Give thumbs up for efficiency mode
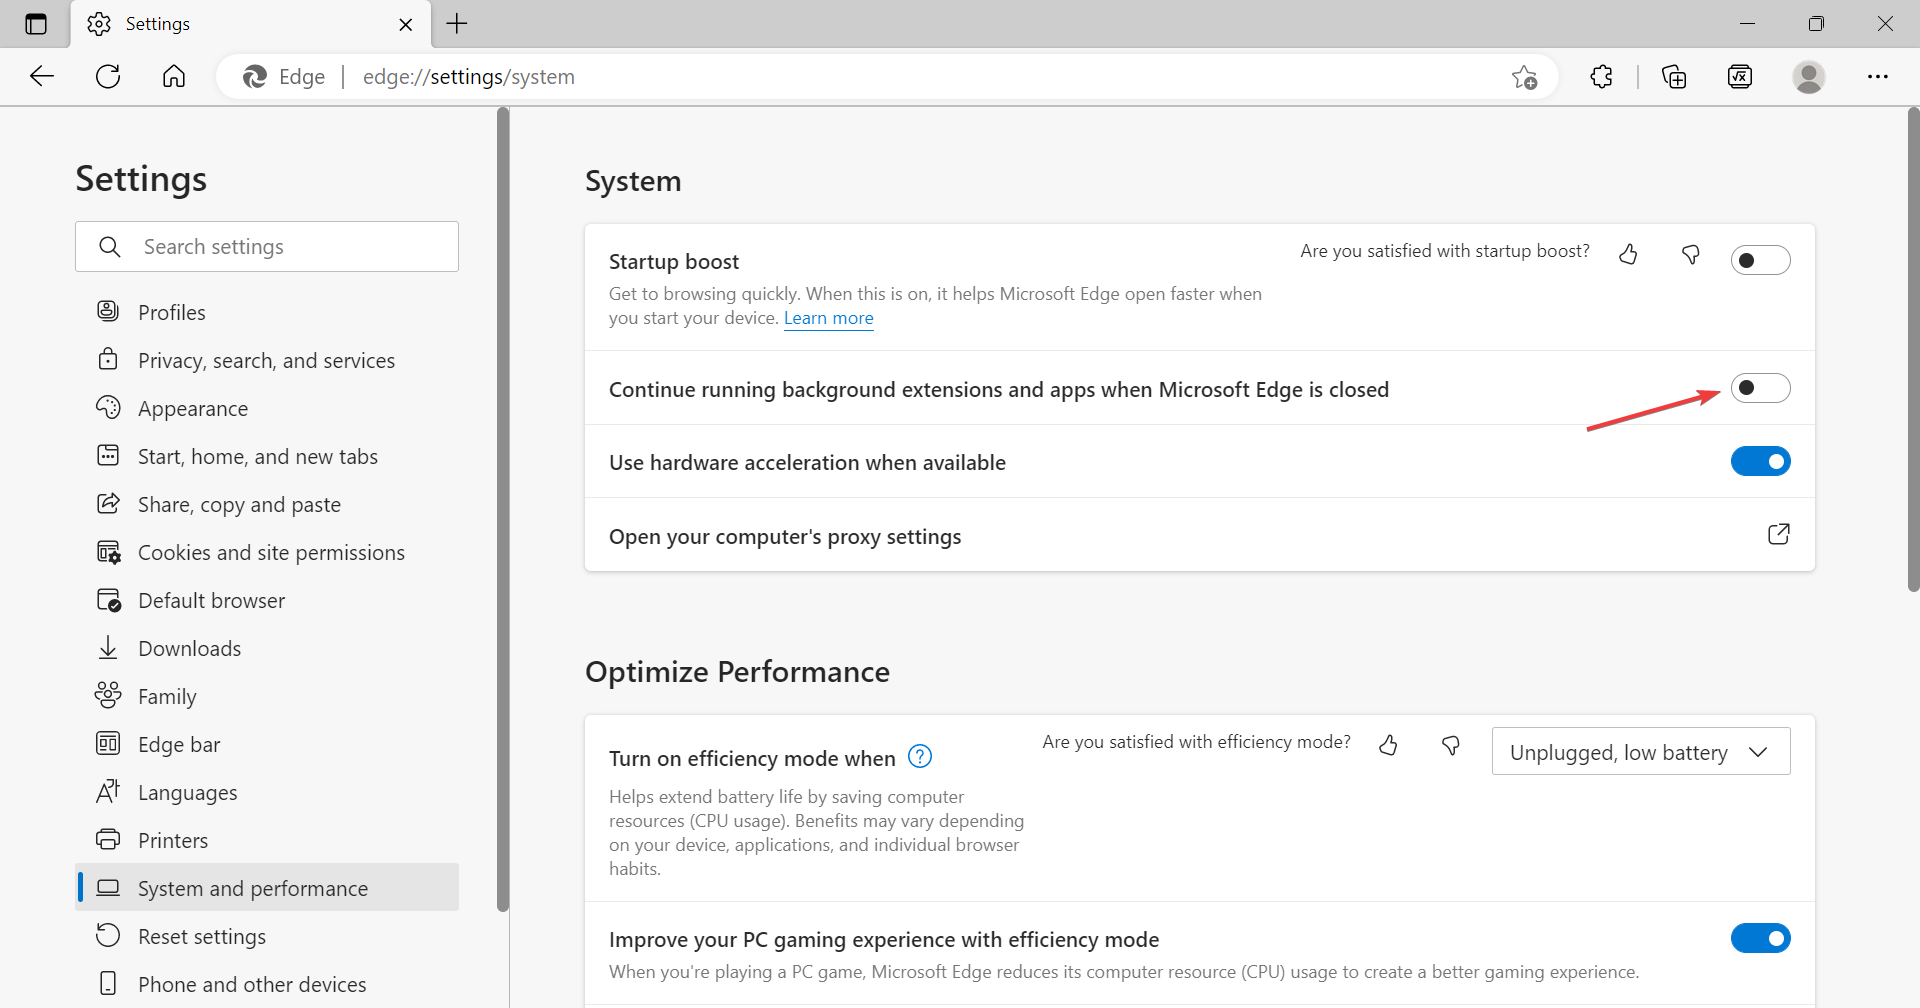This screenshot has height=1008, width=1920. pos(1388,745)
